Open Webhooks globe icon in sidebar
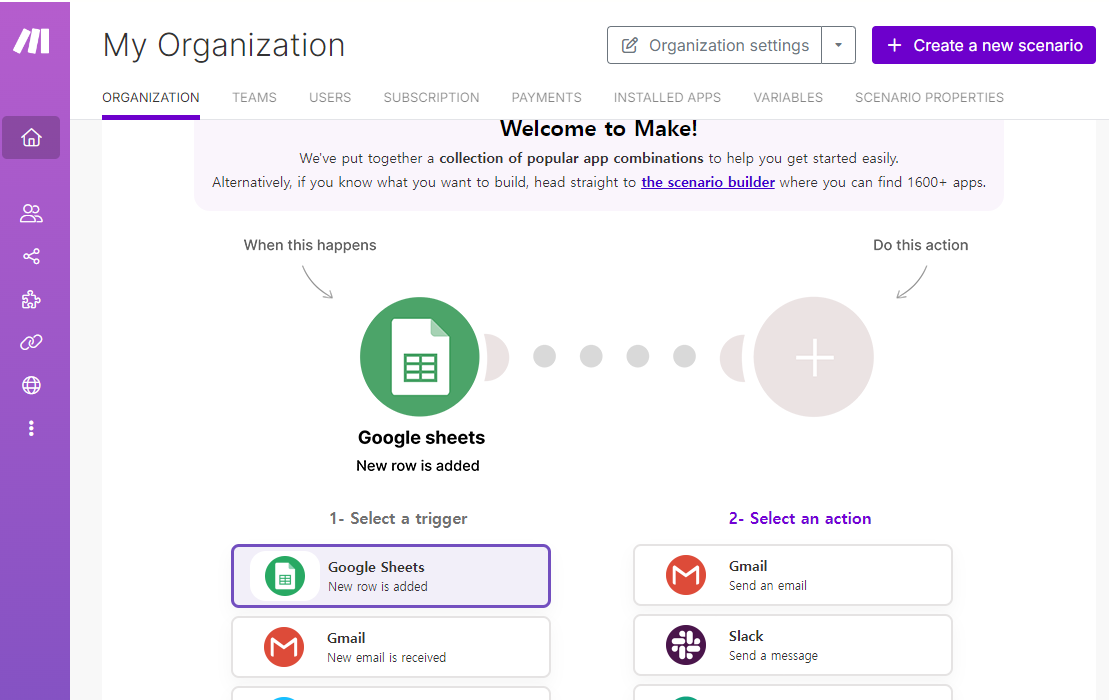The width and height of the screenshot is (1109, 700). pos(31,385)
